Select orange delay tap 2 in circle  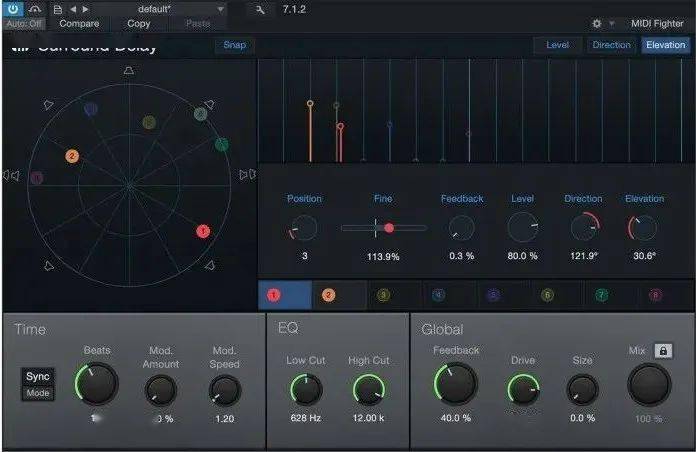pos(71,156)
